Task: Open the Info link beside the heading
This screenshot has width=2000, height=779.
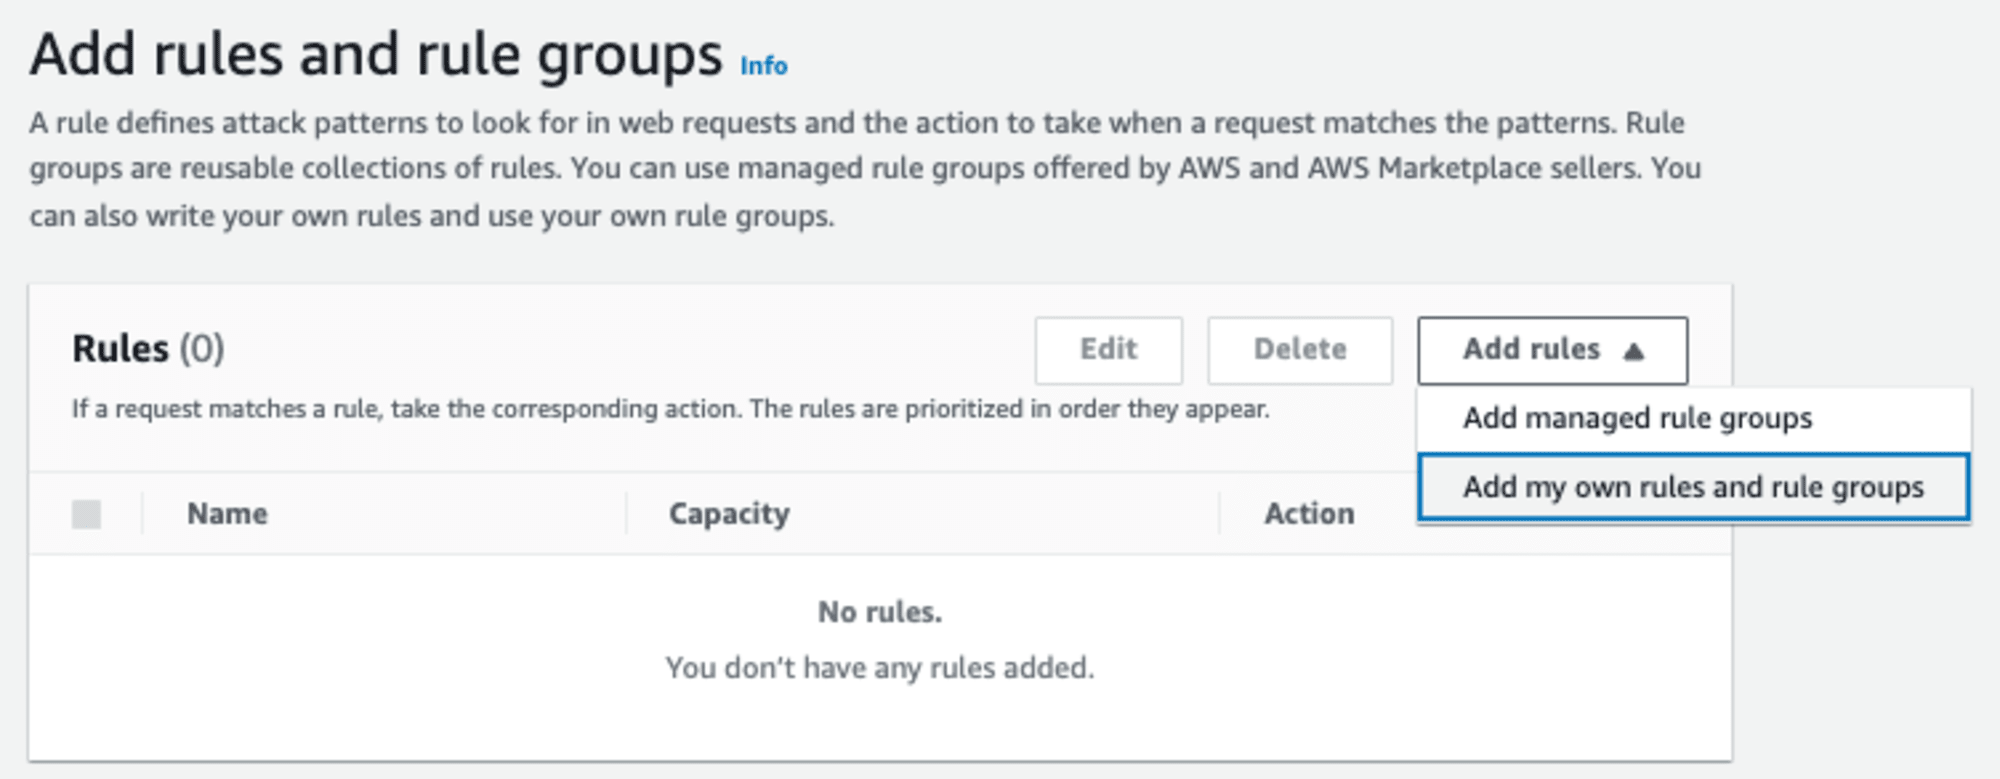Action: click(x=763, y=66)
